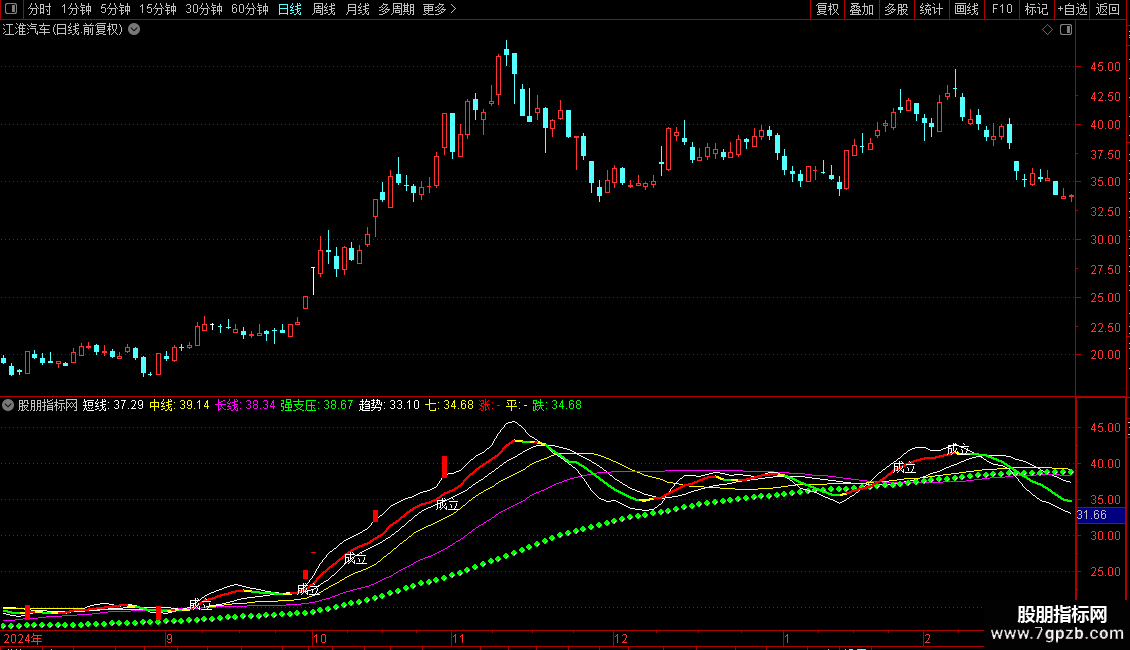Open the 统计 statistics tool
1130x650 pixels.
tap(930, 9)
